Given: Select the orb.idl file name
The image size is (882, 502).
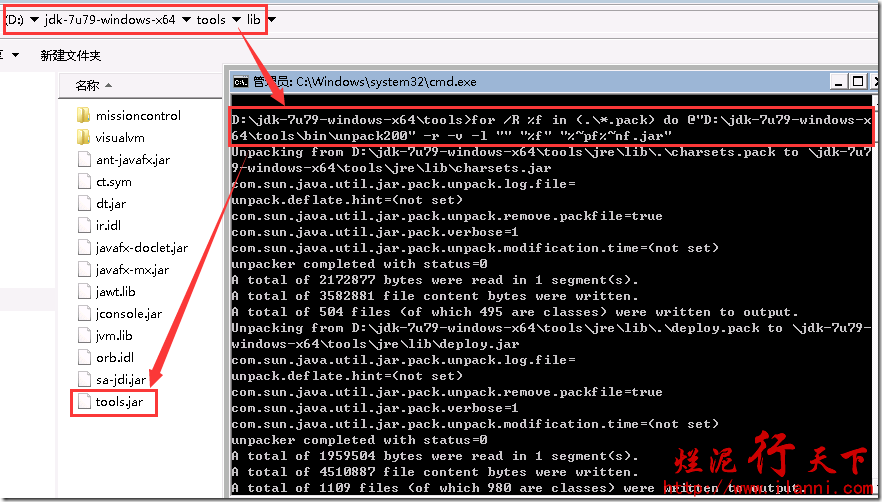Looking at the screenshot, I should click(x=114, y=358).
